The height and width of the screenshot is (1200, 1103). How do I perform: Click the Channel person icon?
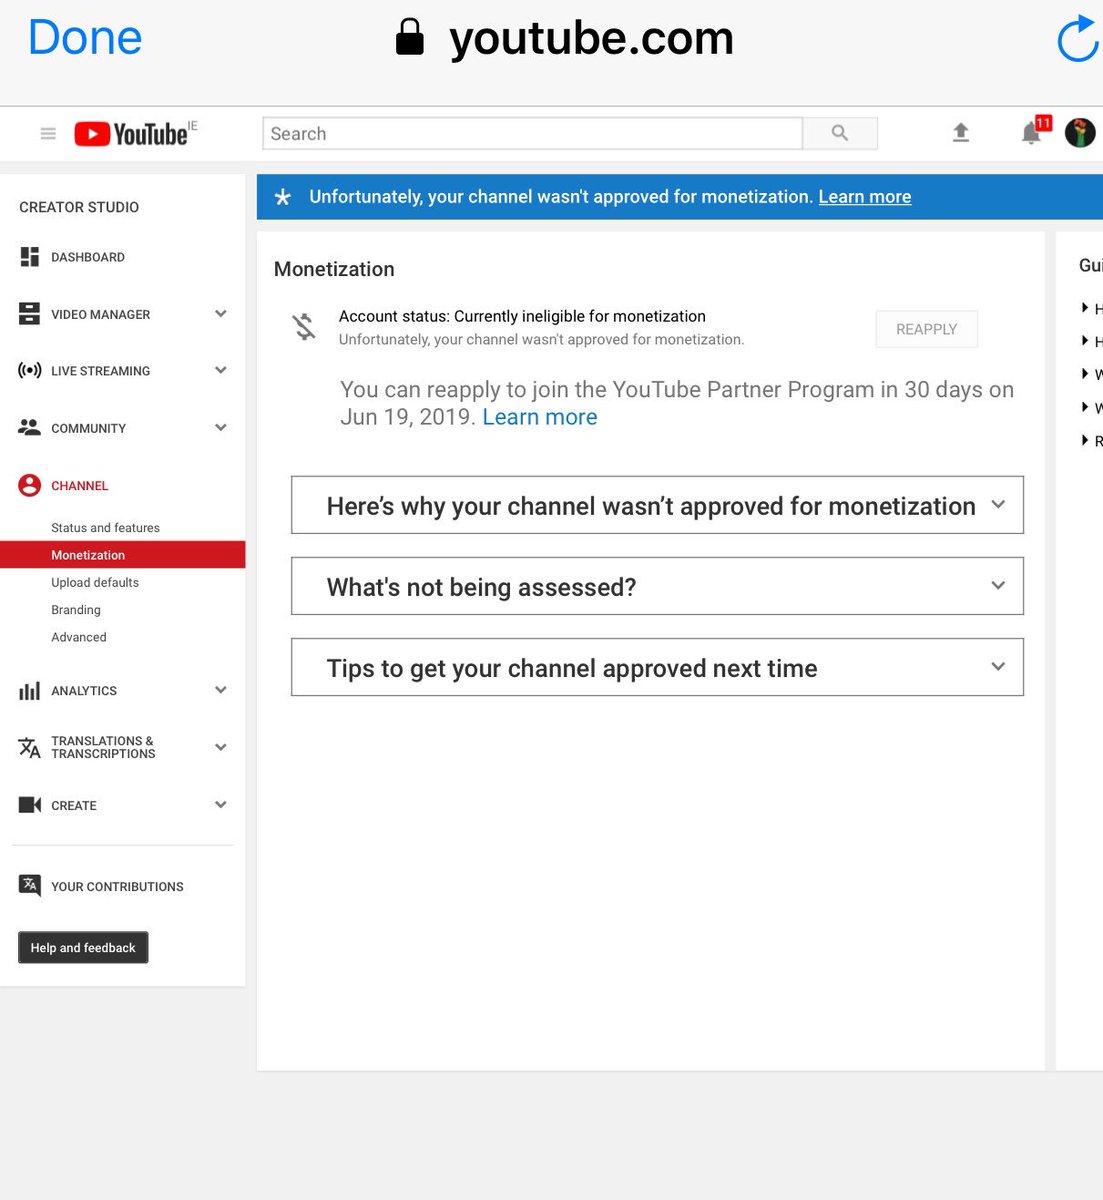30,485
